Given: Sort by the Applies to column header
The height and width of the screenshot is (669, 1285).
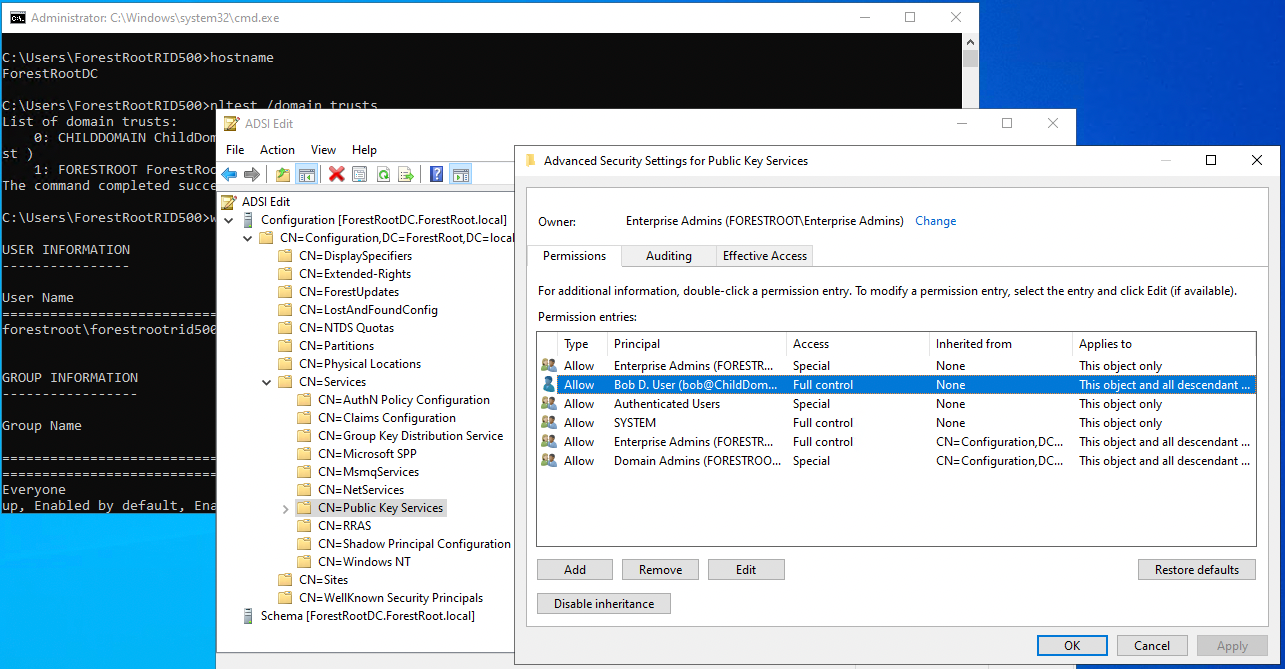Looking at the screenshot, I should tap(1164, 344).
